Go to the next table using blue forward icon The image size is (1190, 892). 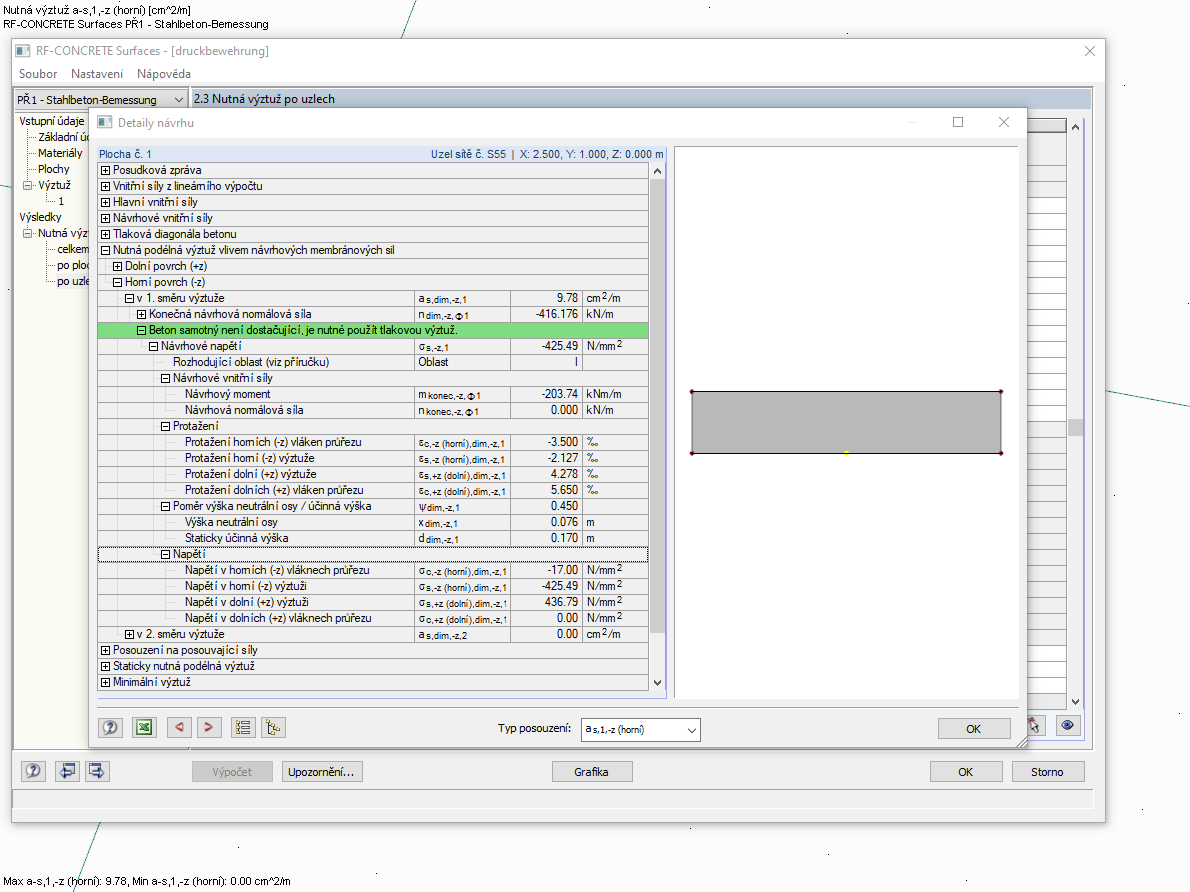click(97, 771)
